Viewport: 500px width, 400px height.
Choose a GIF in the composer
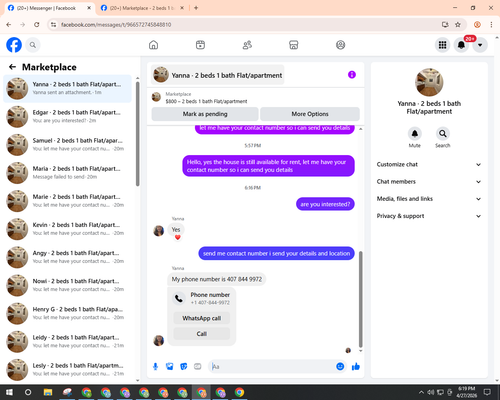[198, 367]
